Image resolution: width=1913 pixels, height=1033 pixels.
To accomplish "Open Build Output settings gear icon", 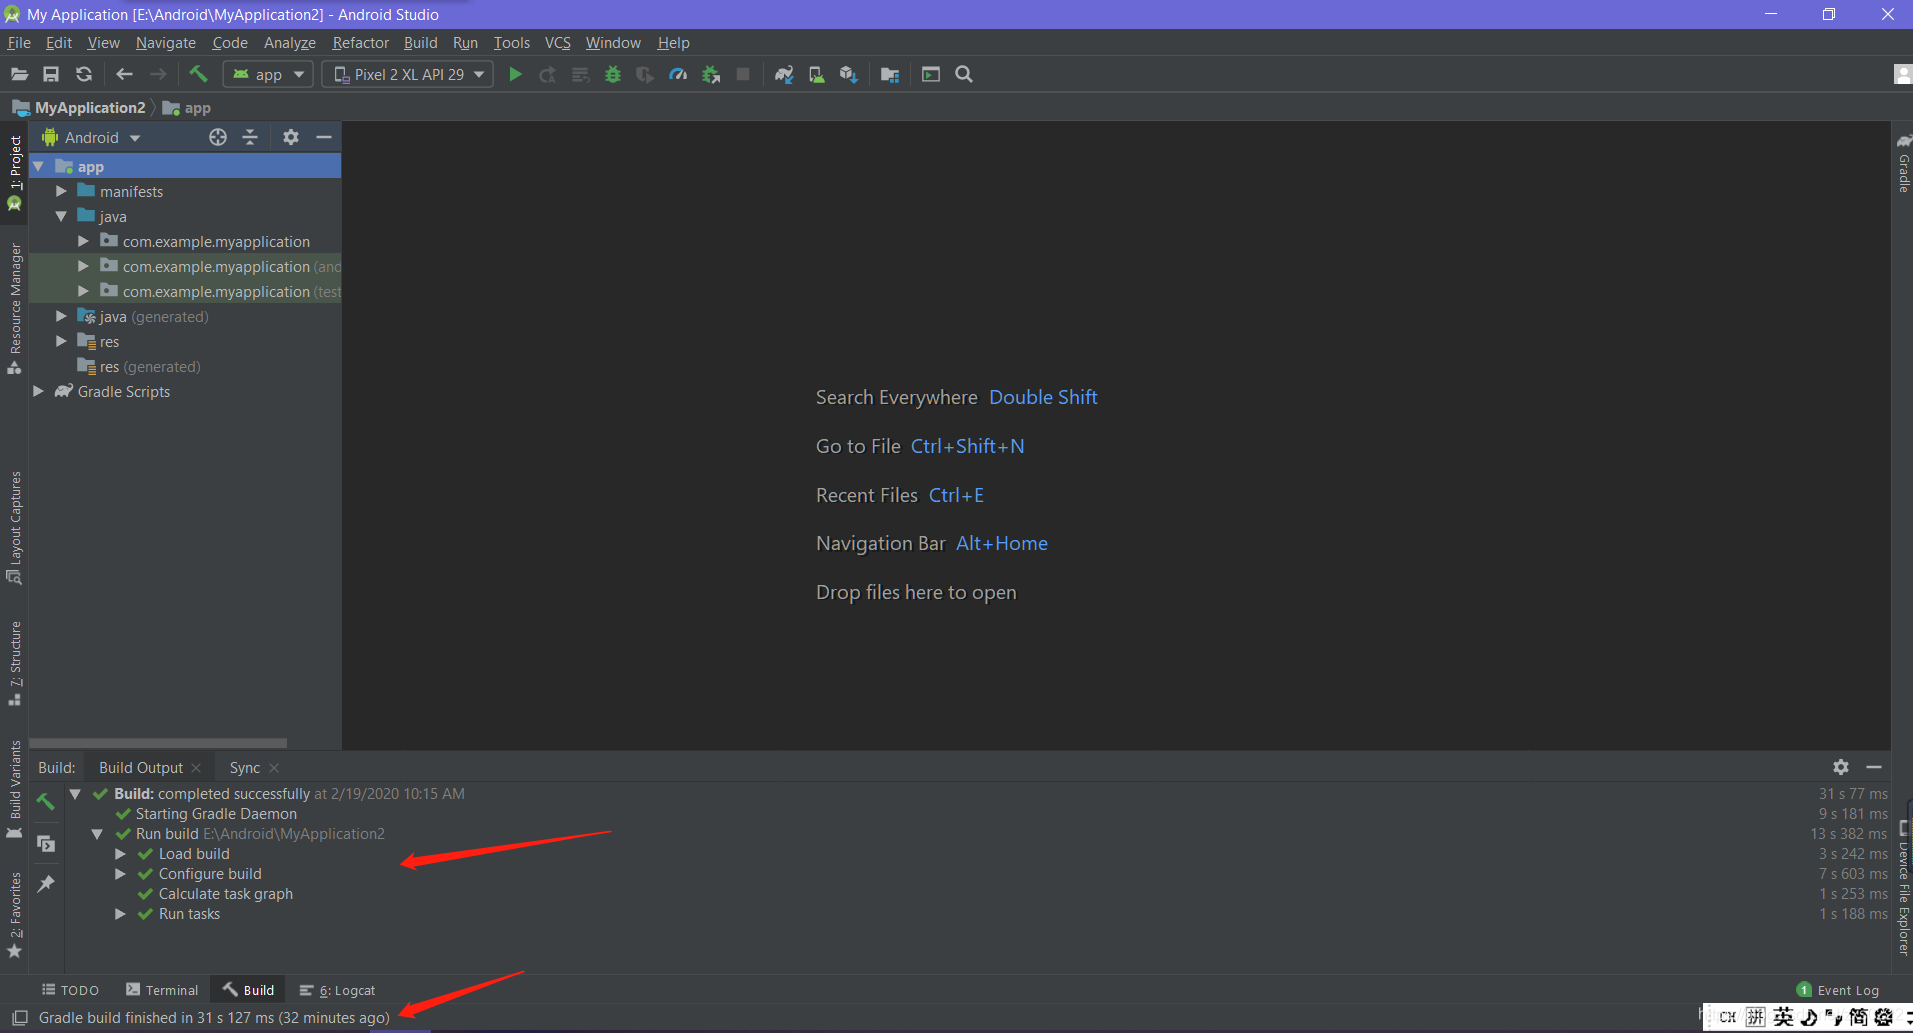I will click(x=1841, y=767).
